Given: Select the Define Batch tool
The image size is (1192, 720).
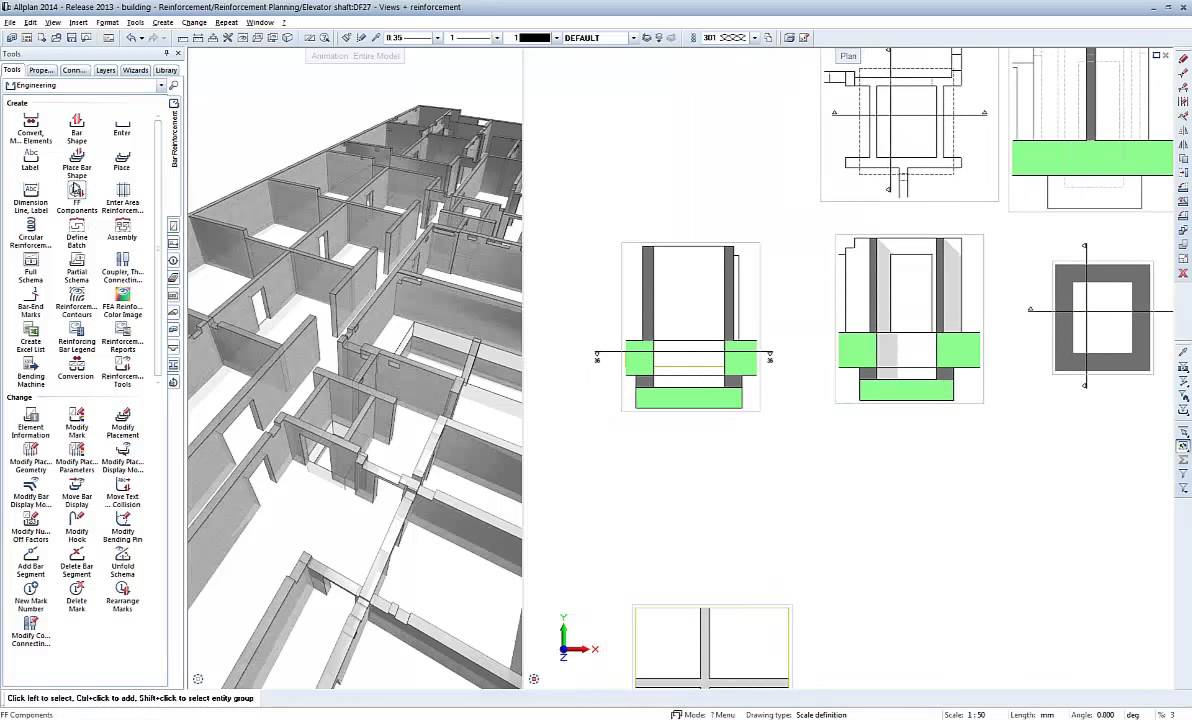Looking at the screenshot, I should (77, 233).
